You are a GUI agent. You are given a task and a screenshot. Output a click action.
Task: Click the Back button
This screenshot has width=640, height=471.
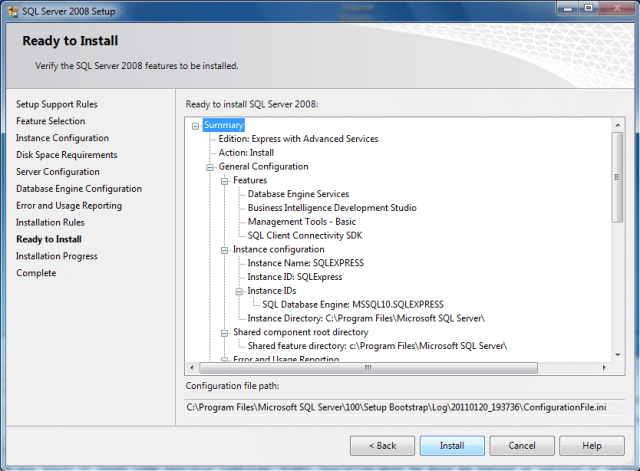coord(382,446)
